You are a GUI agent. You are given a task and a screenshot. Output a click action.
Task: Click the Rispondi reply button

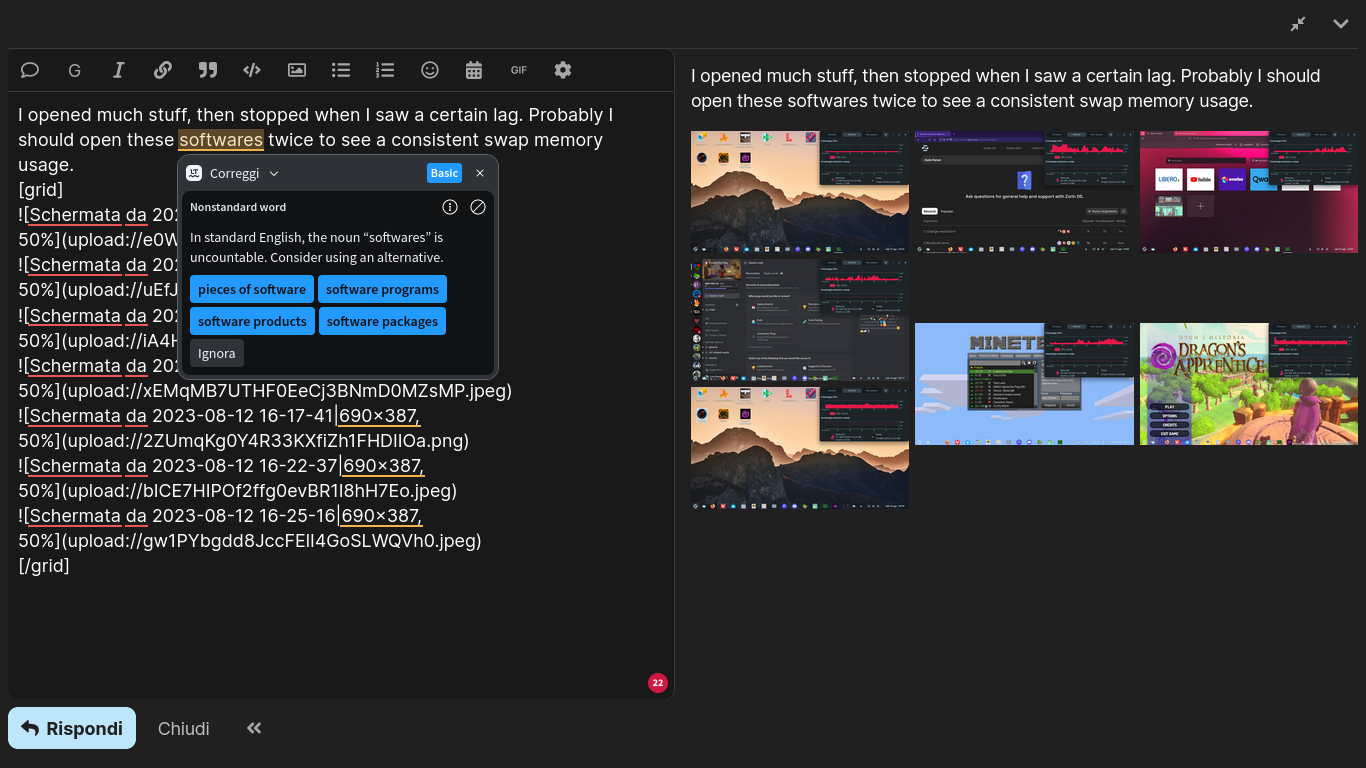click(x=72, y=728)
